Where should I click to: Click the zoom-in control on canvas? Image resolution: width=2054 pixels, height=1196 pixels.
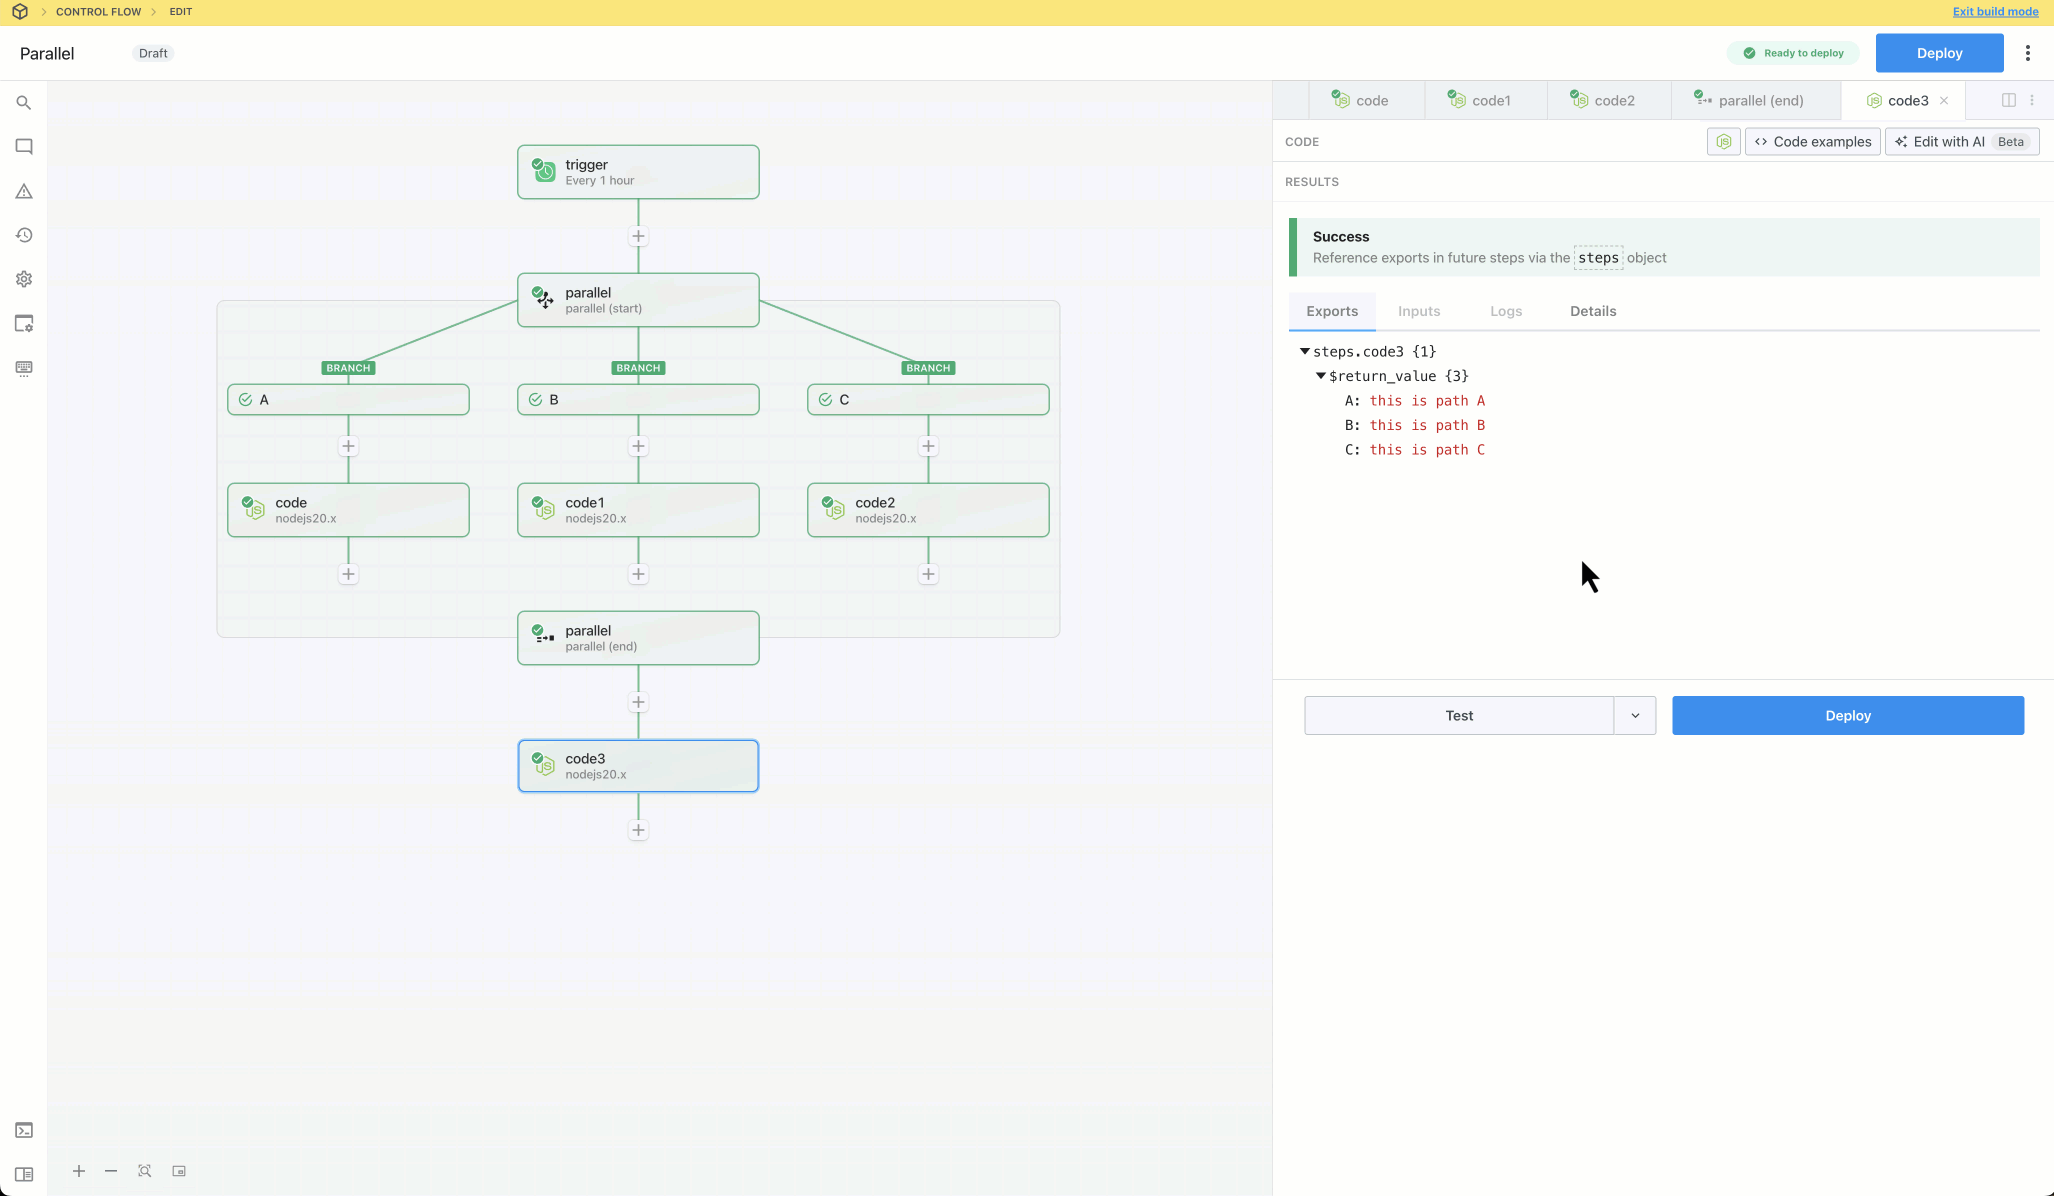78,1170
